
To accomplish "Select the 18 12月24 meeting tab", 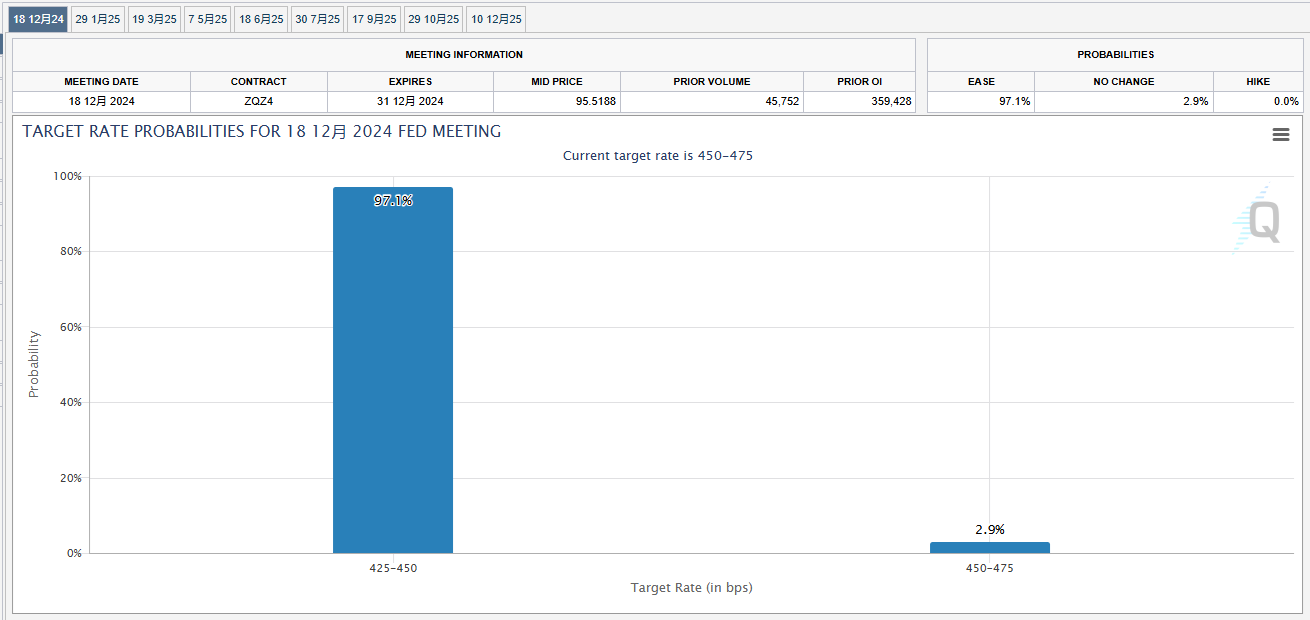I will (x=39, y=19).
